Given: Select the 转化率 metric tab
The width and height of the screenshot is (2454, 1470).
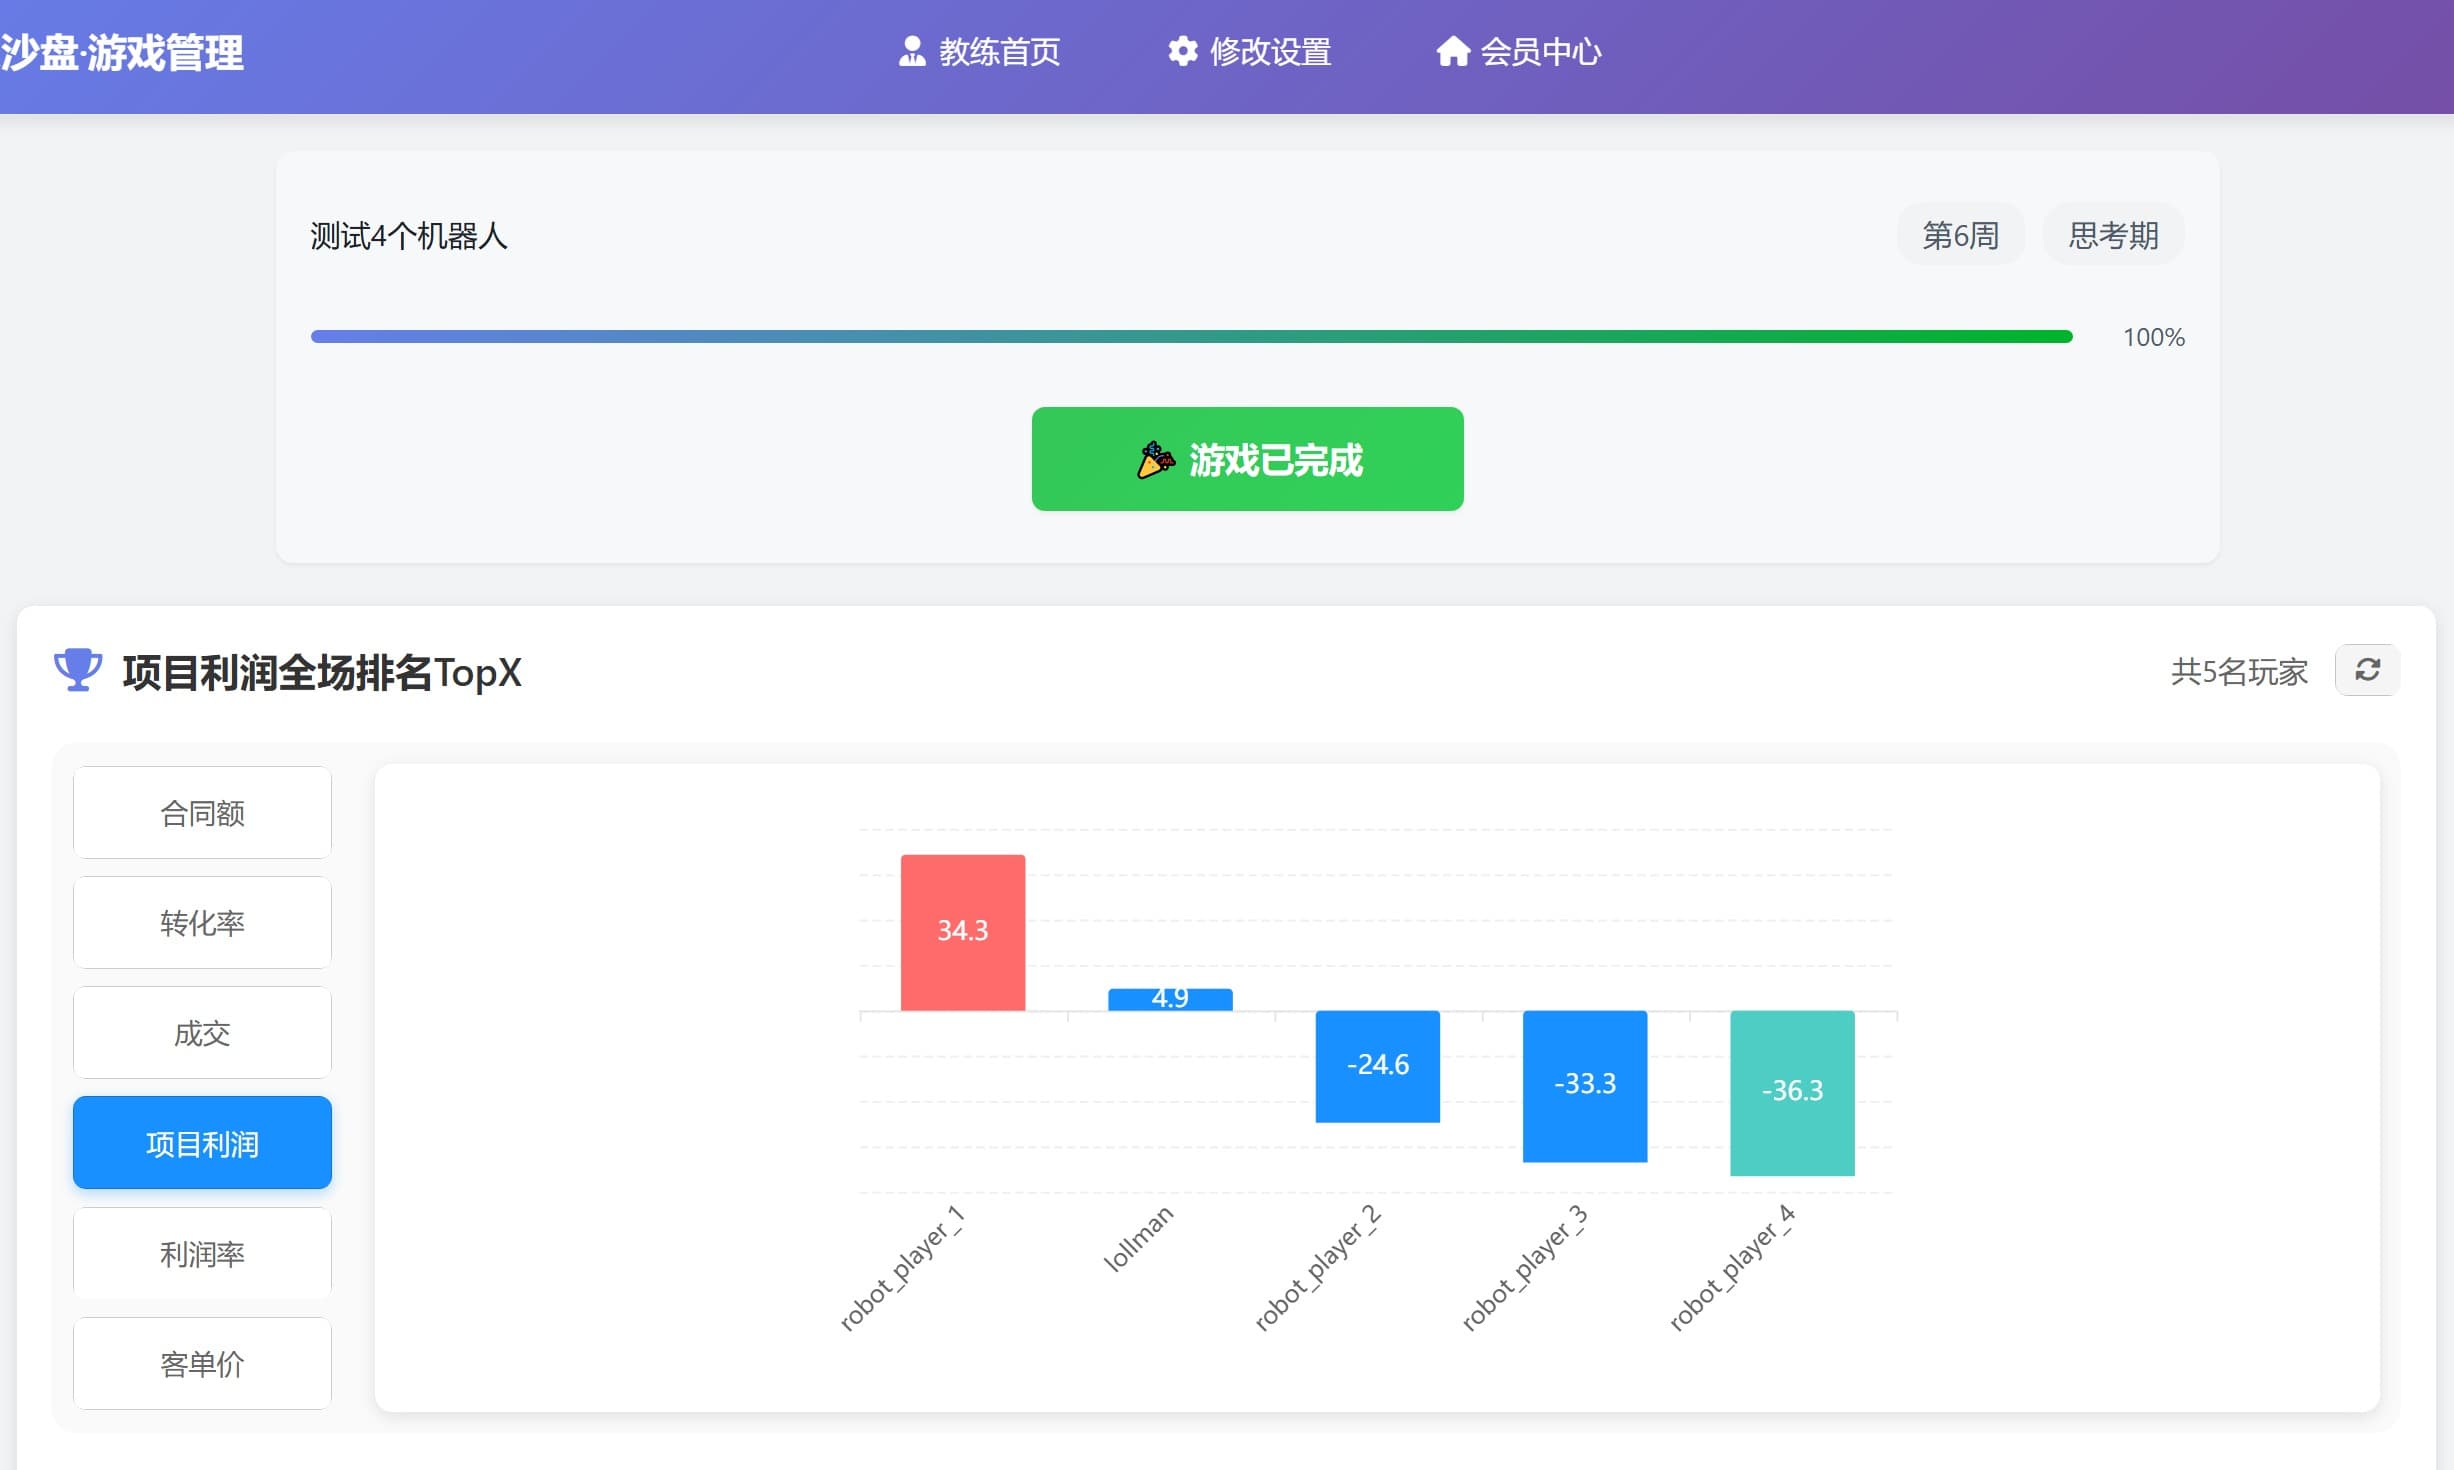Looking at the screenshot, I should tap(202, 922).
